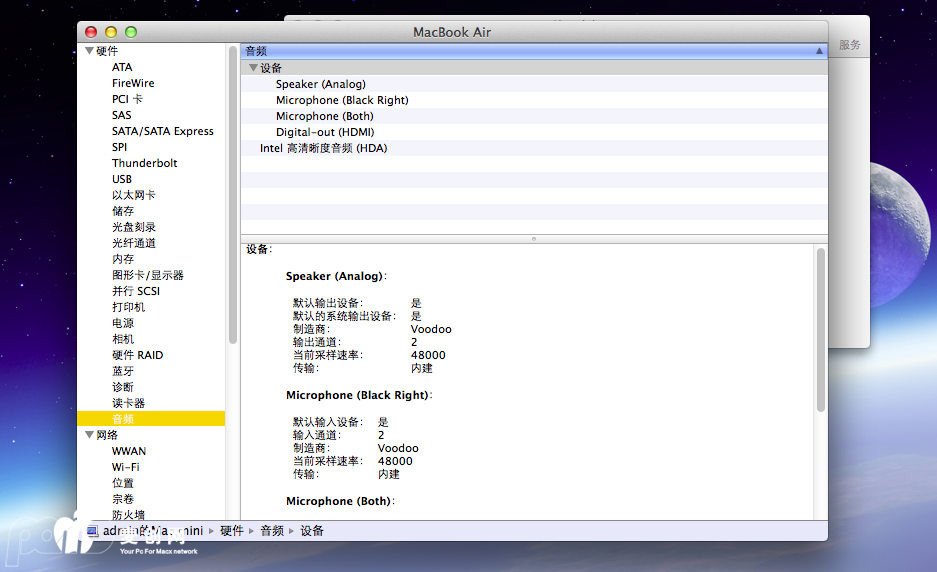Viewport: 937px width, 572px height.
Task: Collapse the 网络 section triangle
Action: 89,435
